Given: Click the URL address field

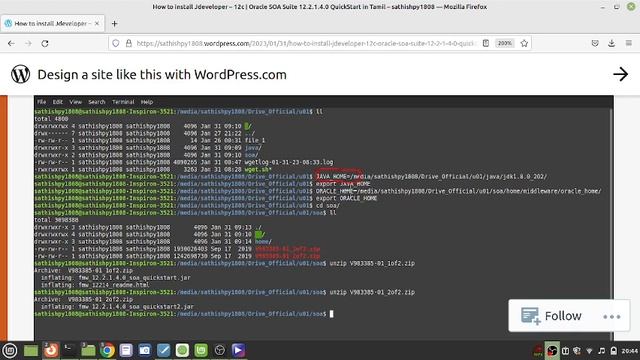Looking at the screenshot, I should (x=306, y=43).
